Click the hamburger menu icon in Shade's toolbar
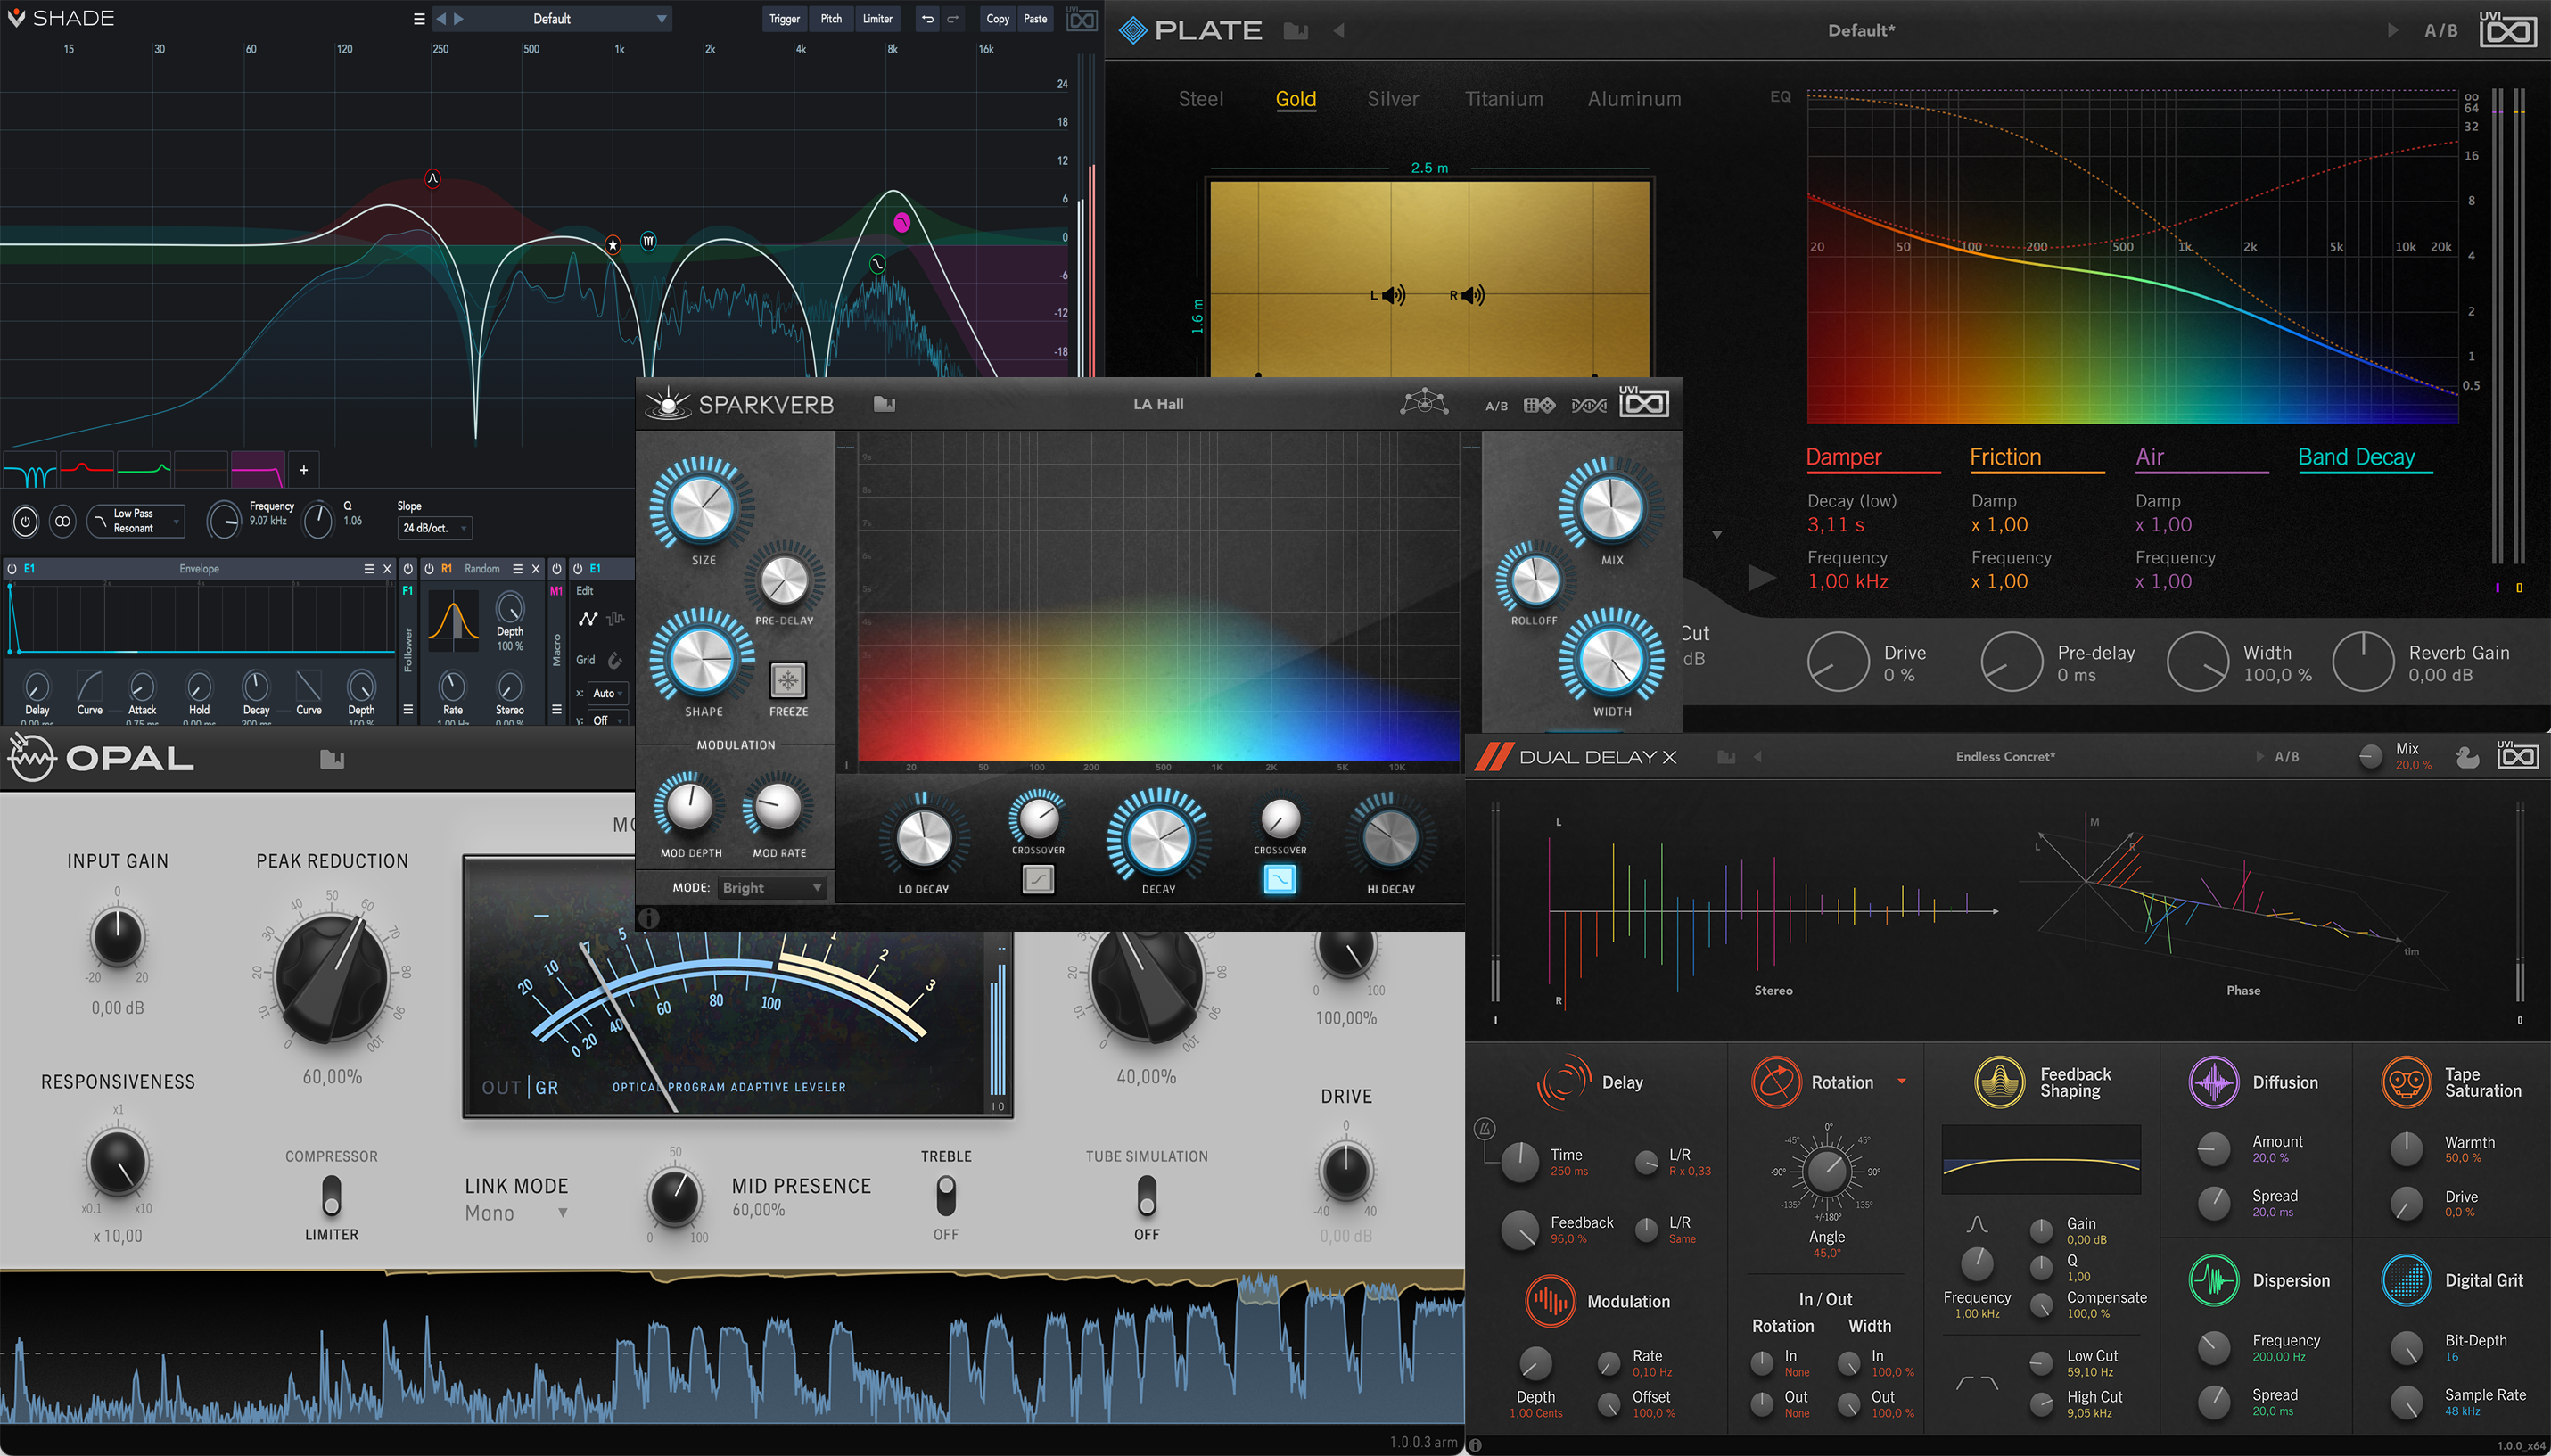Image resolution: width=2551 pixels, height=1456 pixels. click(419, 18)
